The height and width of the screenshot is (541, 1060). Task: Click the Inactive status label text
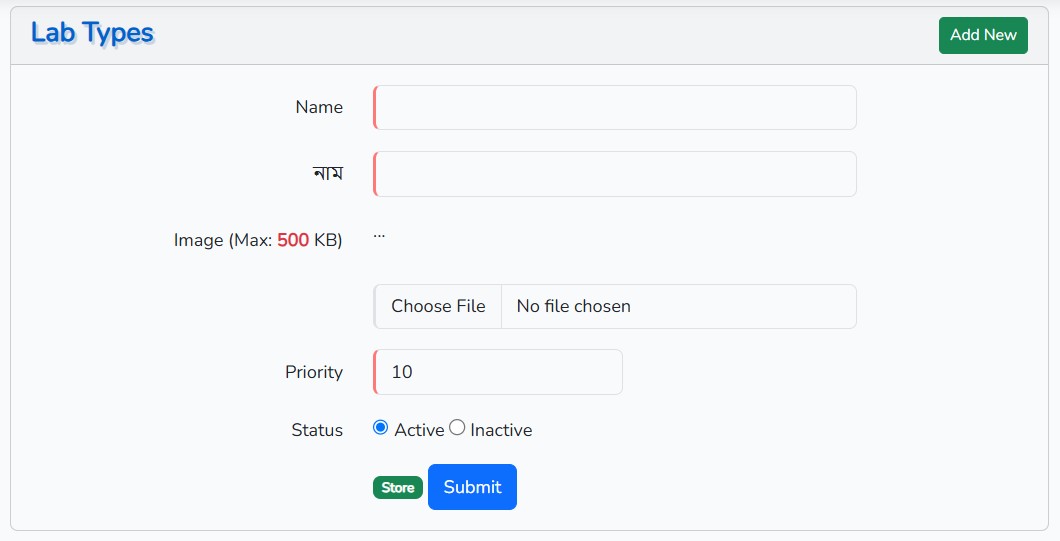(501, 430)
